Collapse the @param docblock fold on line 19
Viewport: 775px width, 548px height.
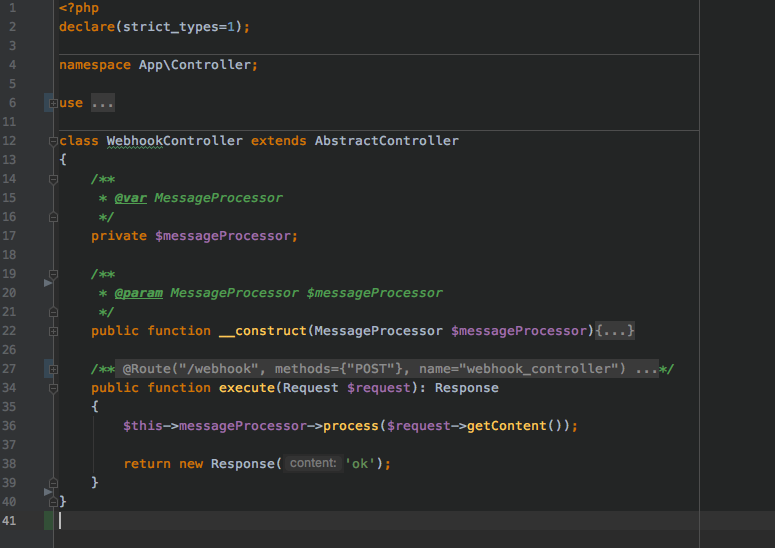(50, 274)
